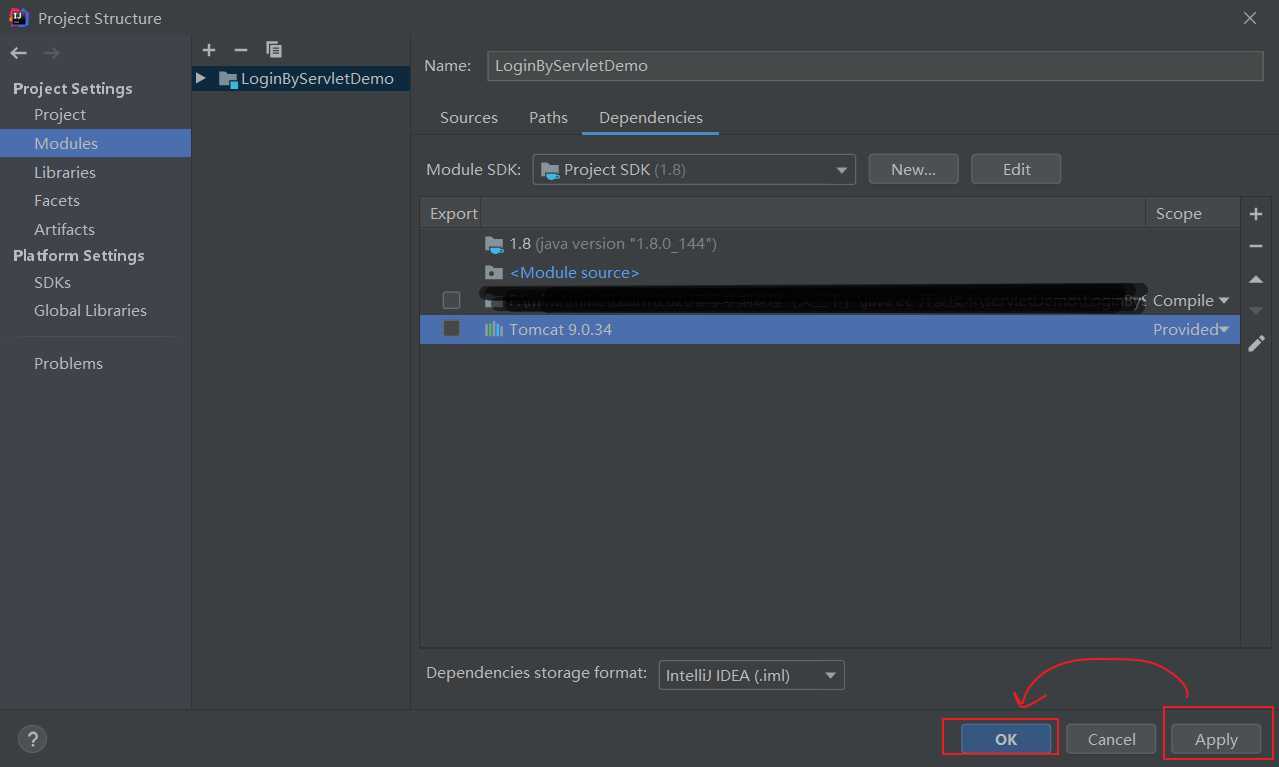This screenshot has height=767, width=1279.
Task: Focus the module Name input field
Action: pyautogui.click(x=875, y=66)
